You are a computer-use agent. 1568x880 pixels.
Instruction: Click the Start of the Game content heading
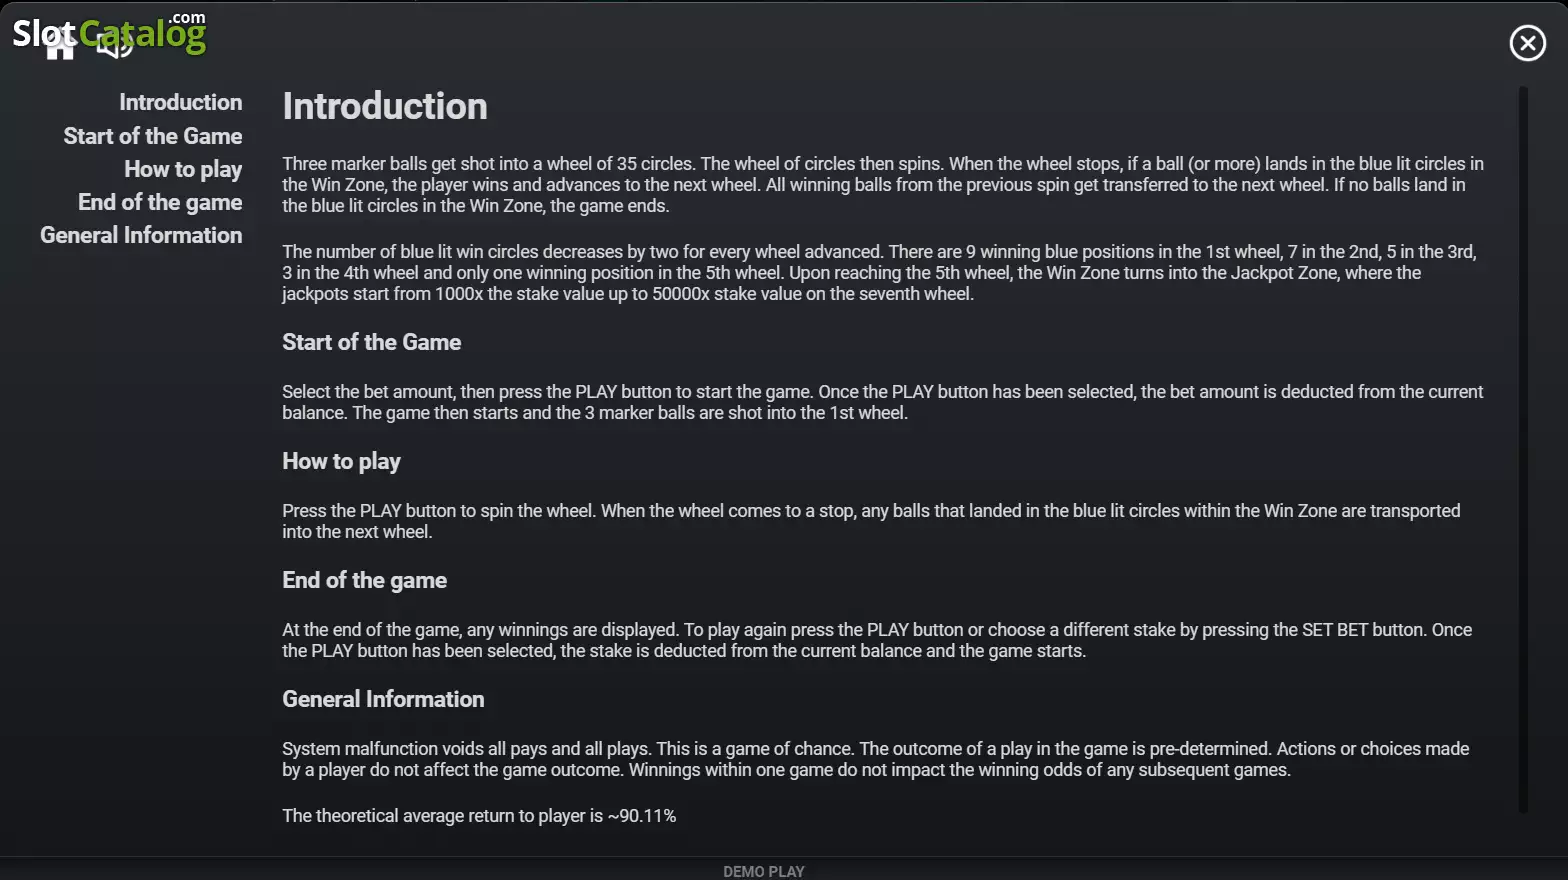coord(372,342)
